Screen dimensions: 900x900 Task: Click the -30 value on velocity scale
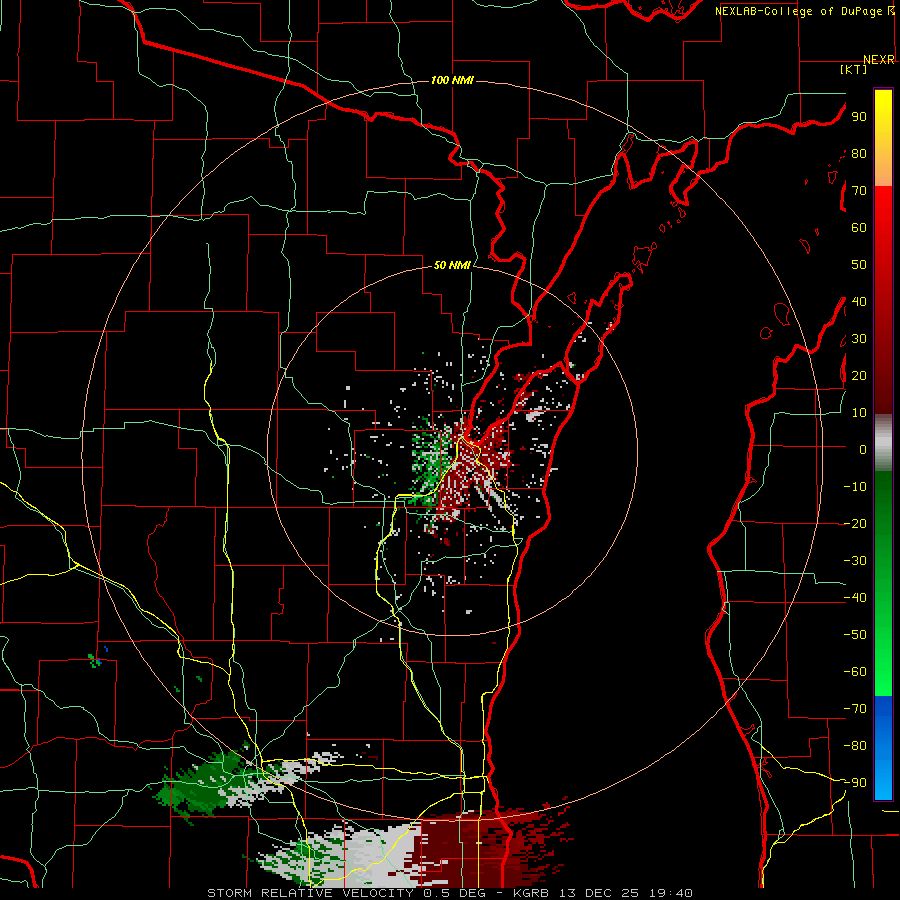point(855,561)
